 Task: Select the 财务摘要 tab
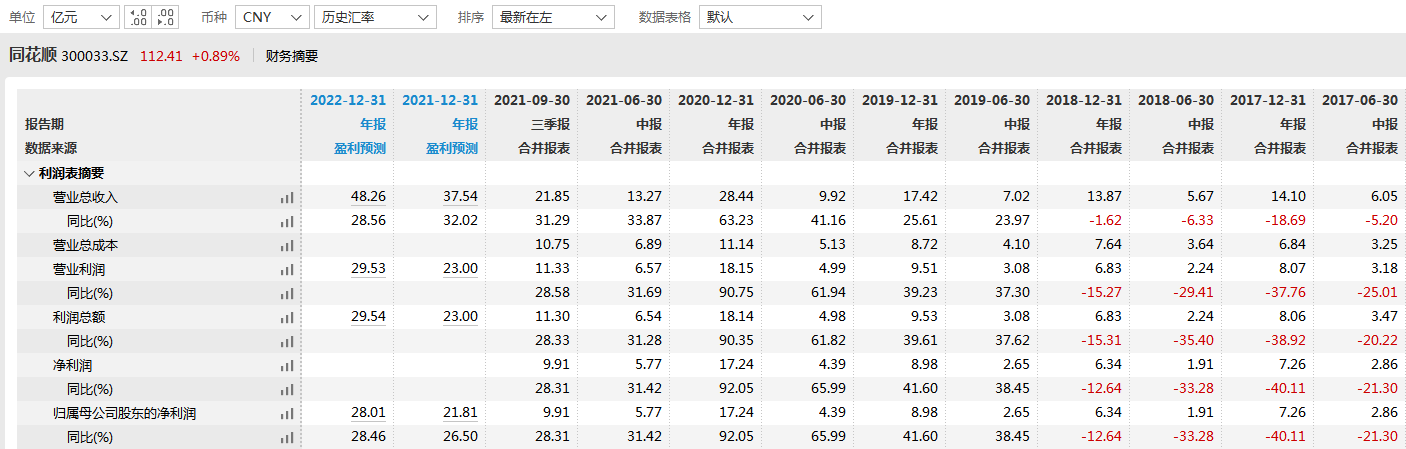[x=292, y=56]
